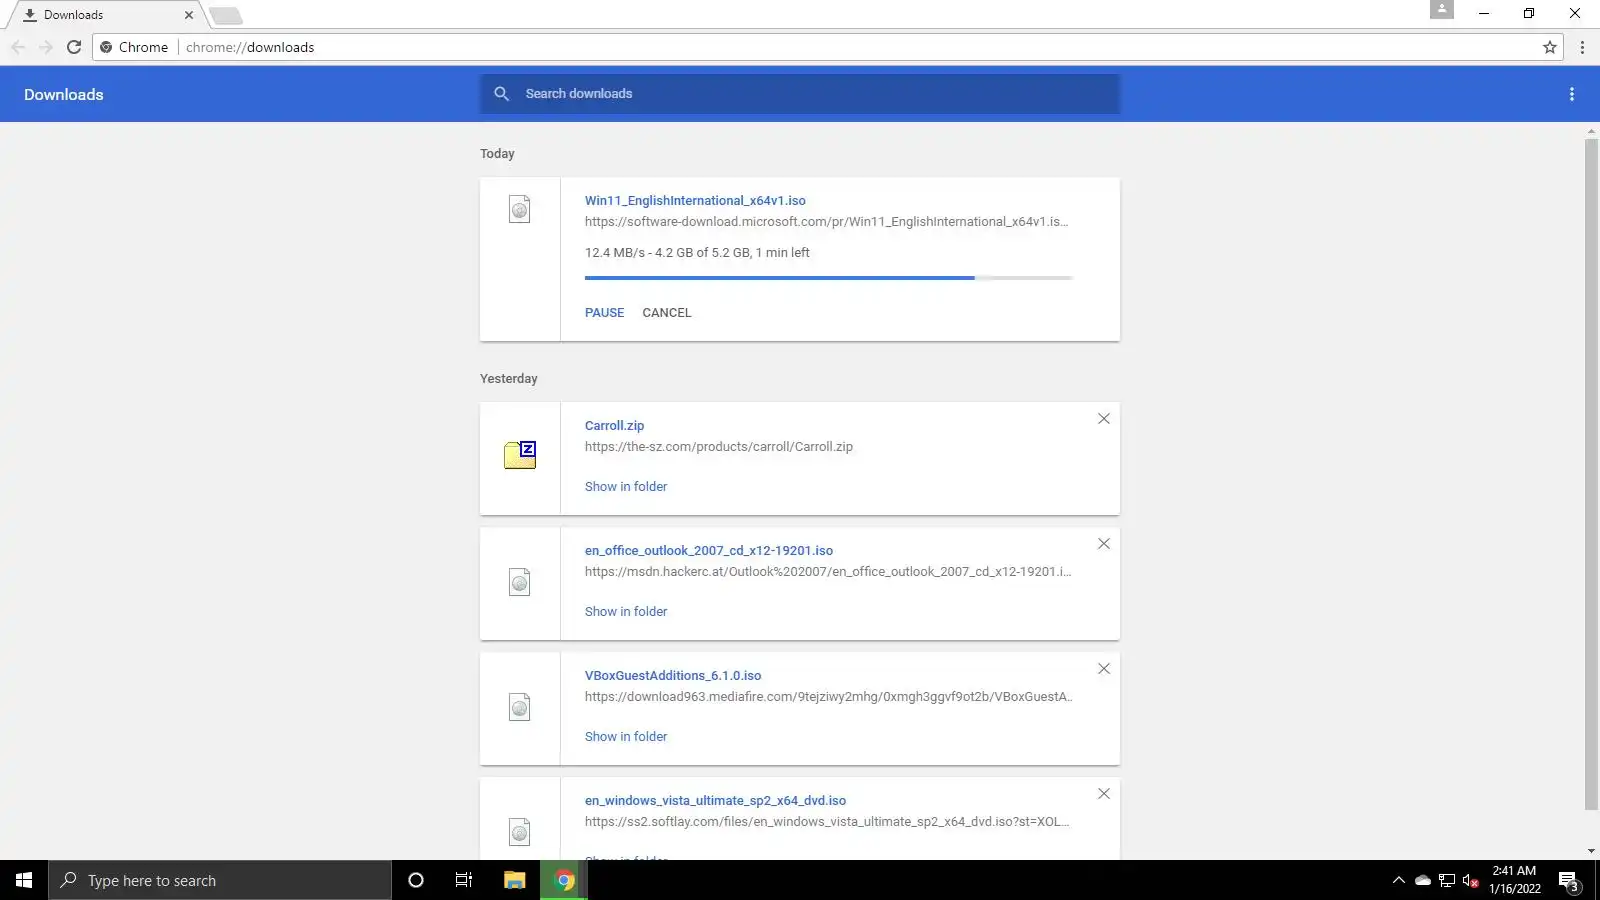Click the back navigation arrow
Image resolution: width=1600 pixels, height=900 pixels.
click(18, 47)
